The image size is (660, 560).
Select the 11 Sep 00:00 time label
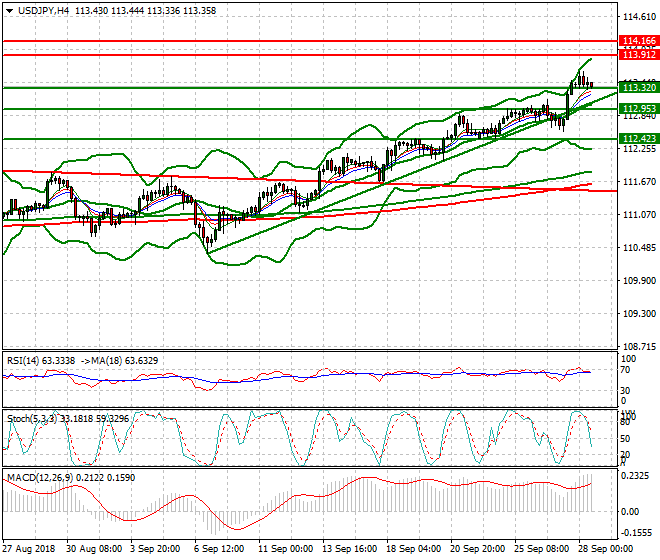click(x=285, y=549)
